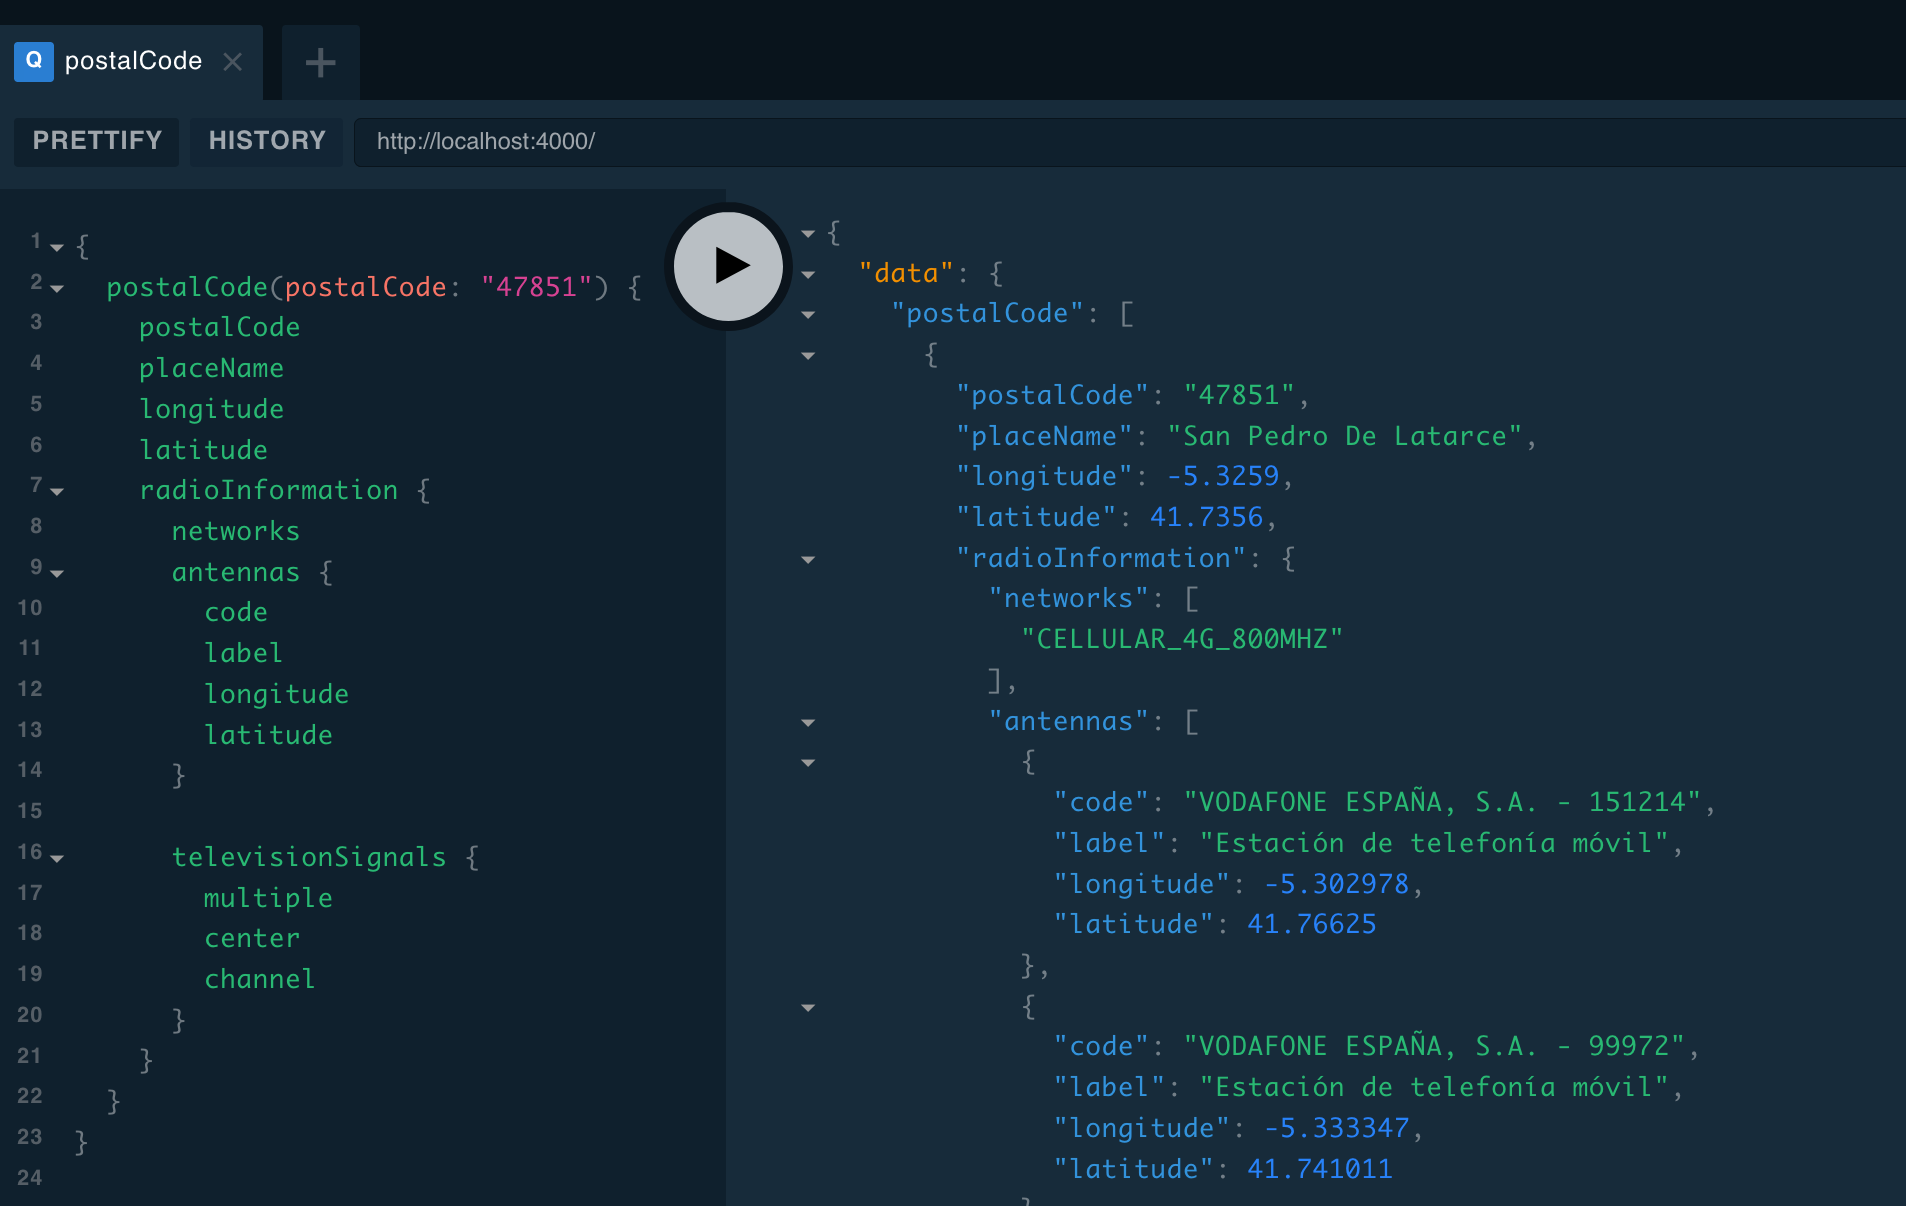Open a new tab with the plus icon
Viewport: 1906px width, 1206px height.
pyautogui.click(x=320, y=62)
